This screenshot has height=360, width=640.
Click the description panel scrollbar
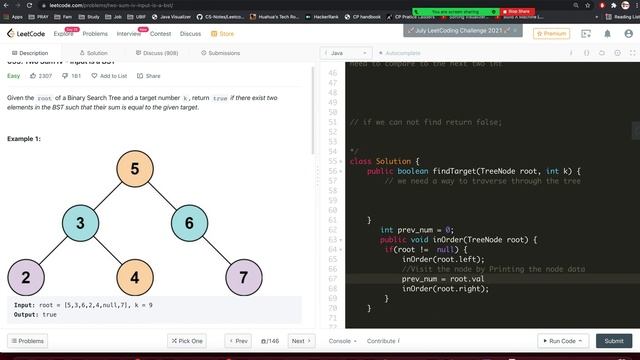[313, 110]
